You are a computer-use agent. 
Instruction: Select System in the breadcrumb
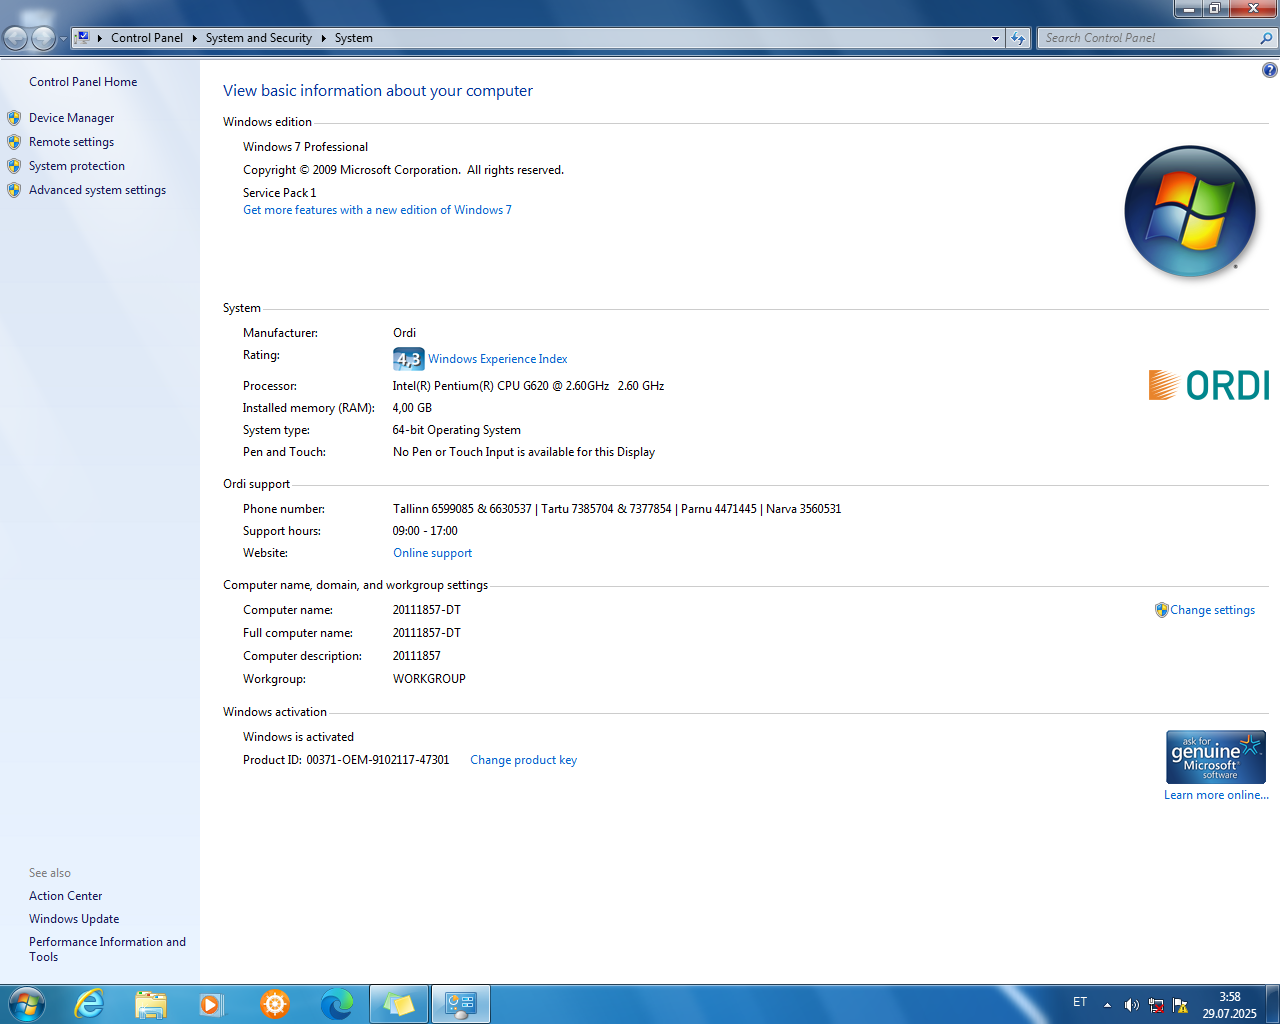[x=354, y=38]
